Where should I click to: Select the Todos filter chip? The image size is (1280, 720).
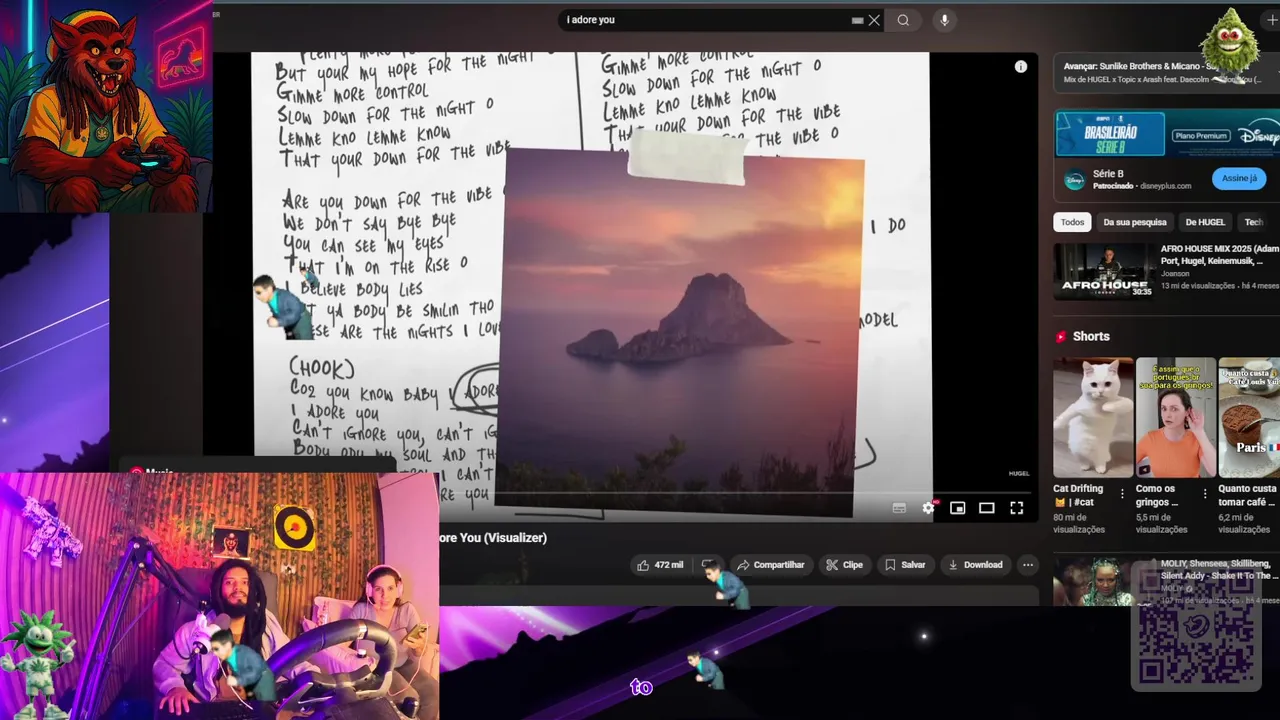(x=1072, y=222)
